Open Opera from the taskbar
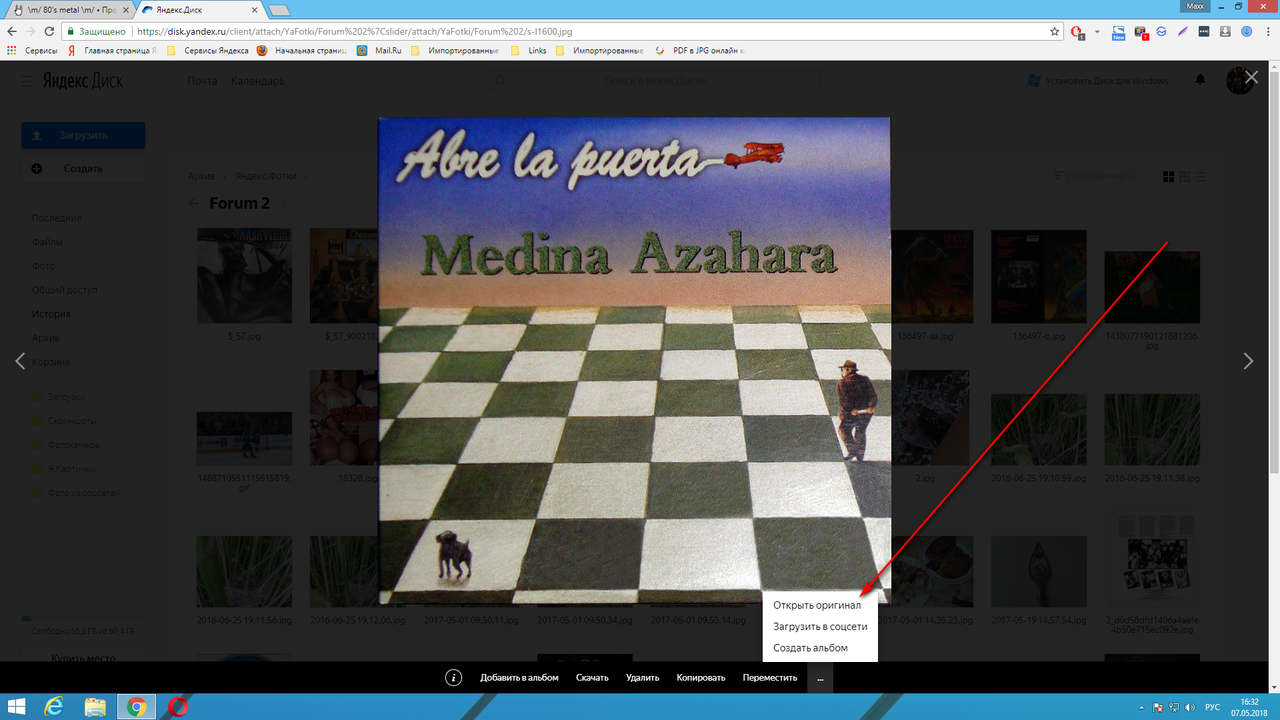 pos(178,707)
